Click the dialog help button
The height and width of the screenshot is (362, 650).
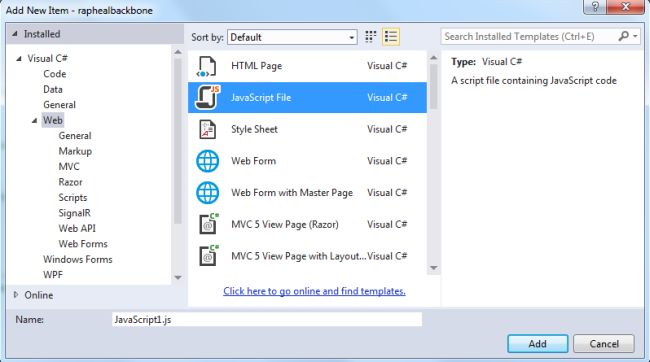(x=595, y=7)
